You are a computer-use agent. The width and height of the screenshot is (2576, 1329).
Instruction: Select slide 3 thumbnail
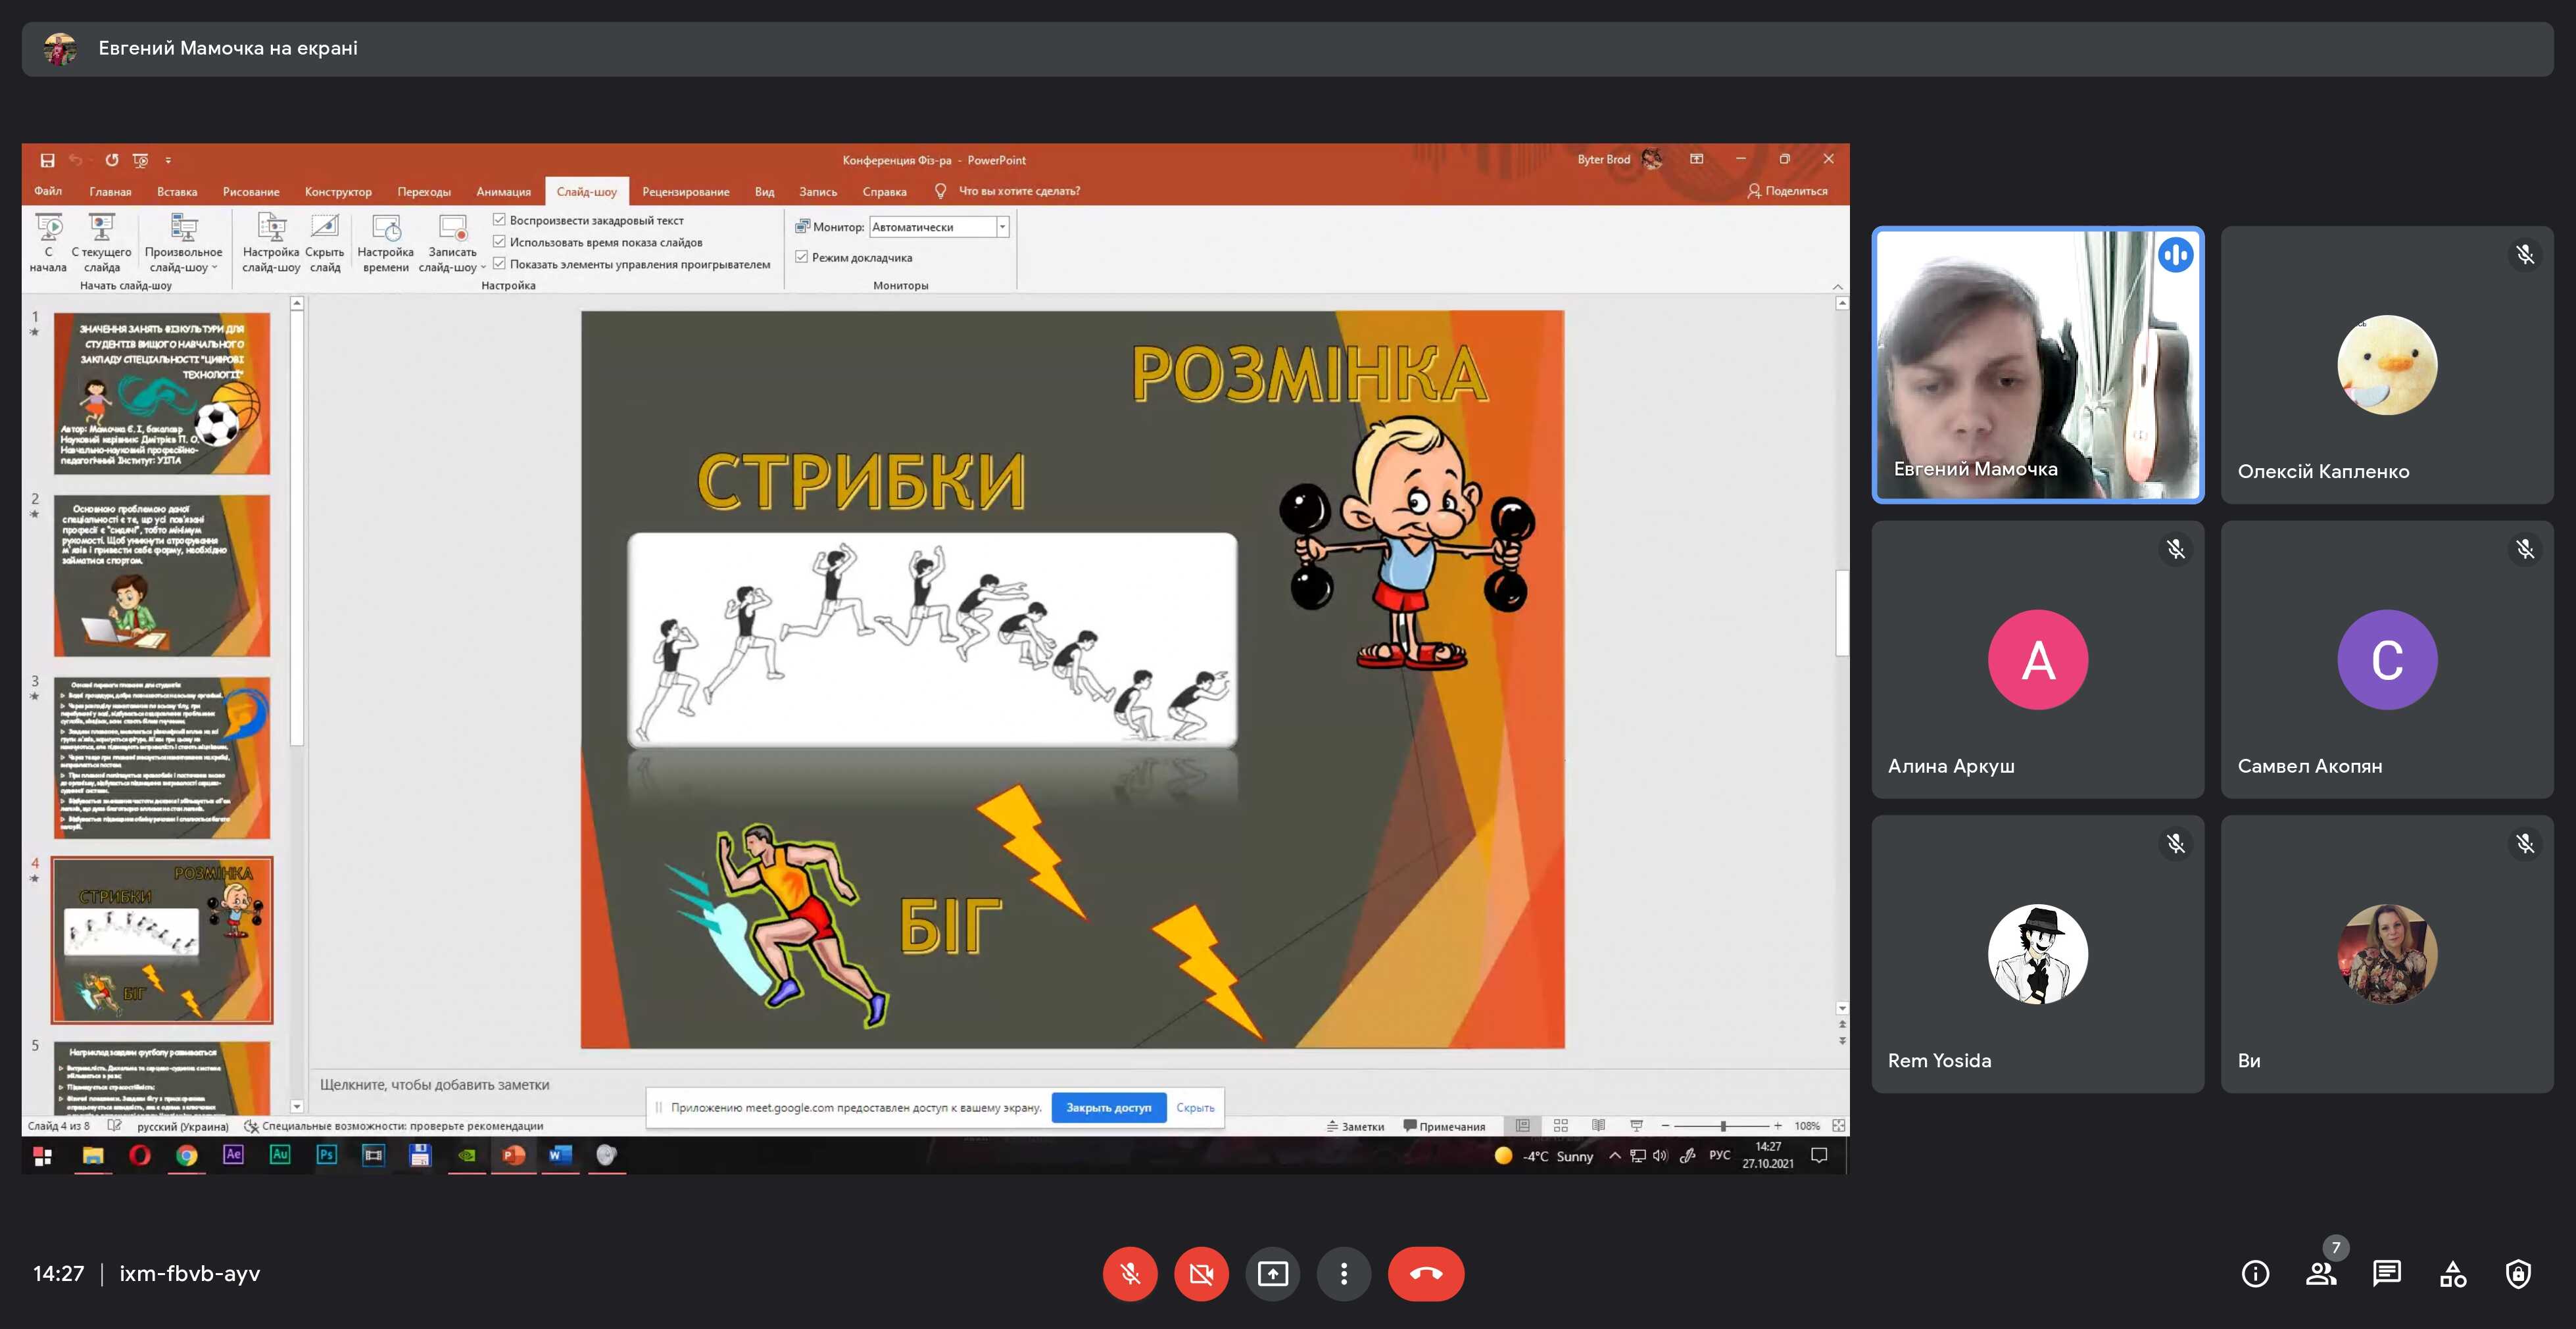(x=161, y=757)
